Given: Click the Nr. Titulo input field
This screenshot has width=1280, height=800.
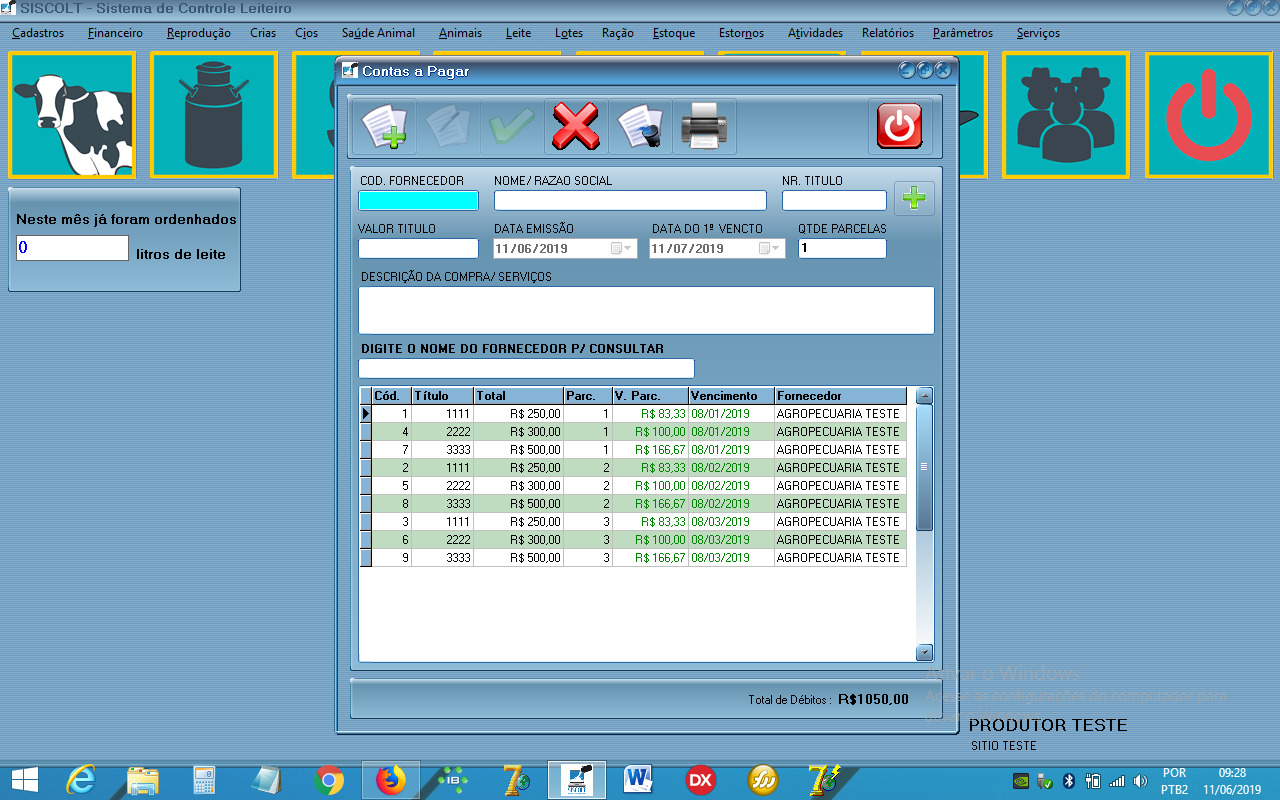Looking at the screenshot, I should coord(834,200).
